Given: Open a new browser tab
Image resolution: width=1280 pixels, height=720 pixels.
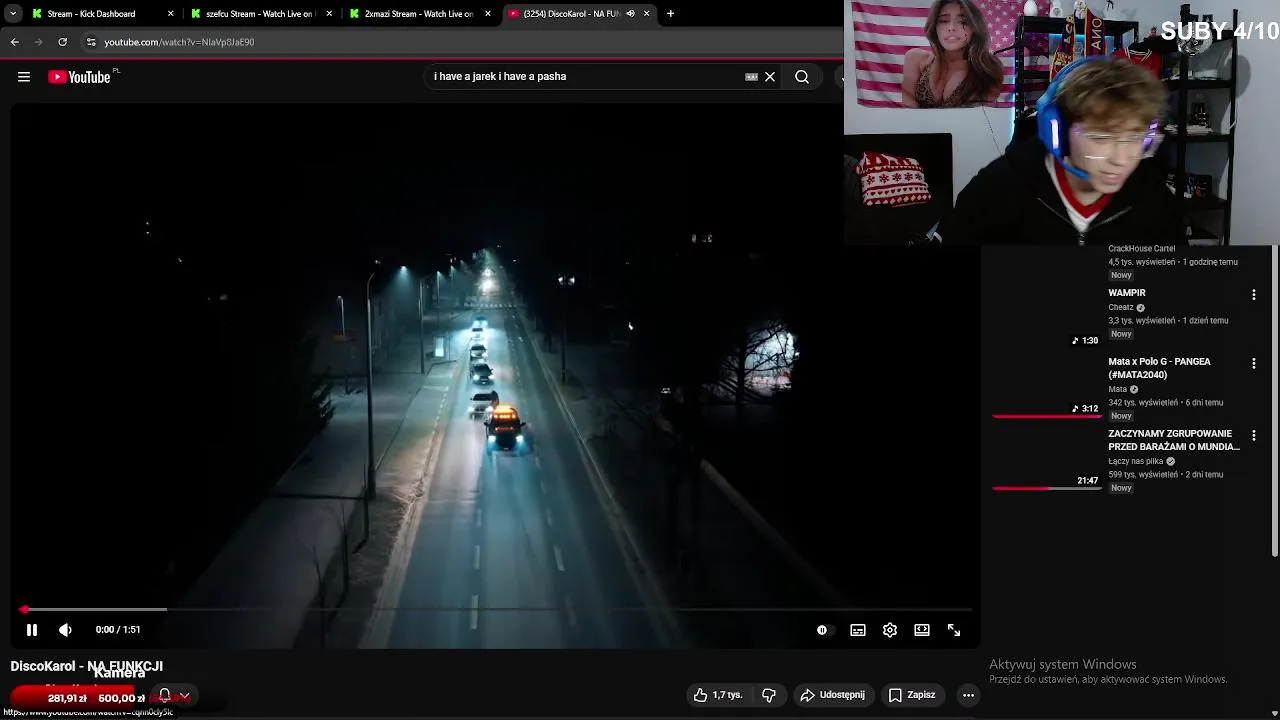Looking at the screenshot, I should tap(670, 14).
